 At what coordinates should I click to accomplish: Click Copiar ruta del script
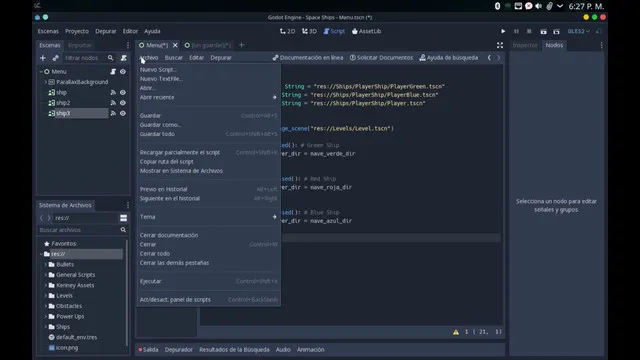209,162
